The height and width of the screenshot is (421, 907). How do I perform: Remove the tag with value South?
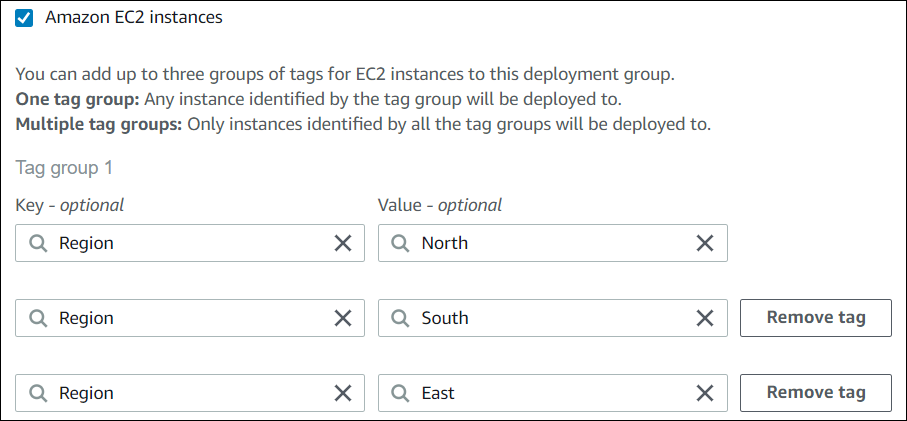click(815, 318)
